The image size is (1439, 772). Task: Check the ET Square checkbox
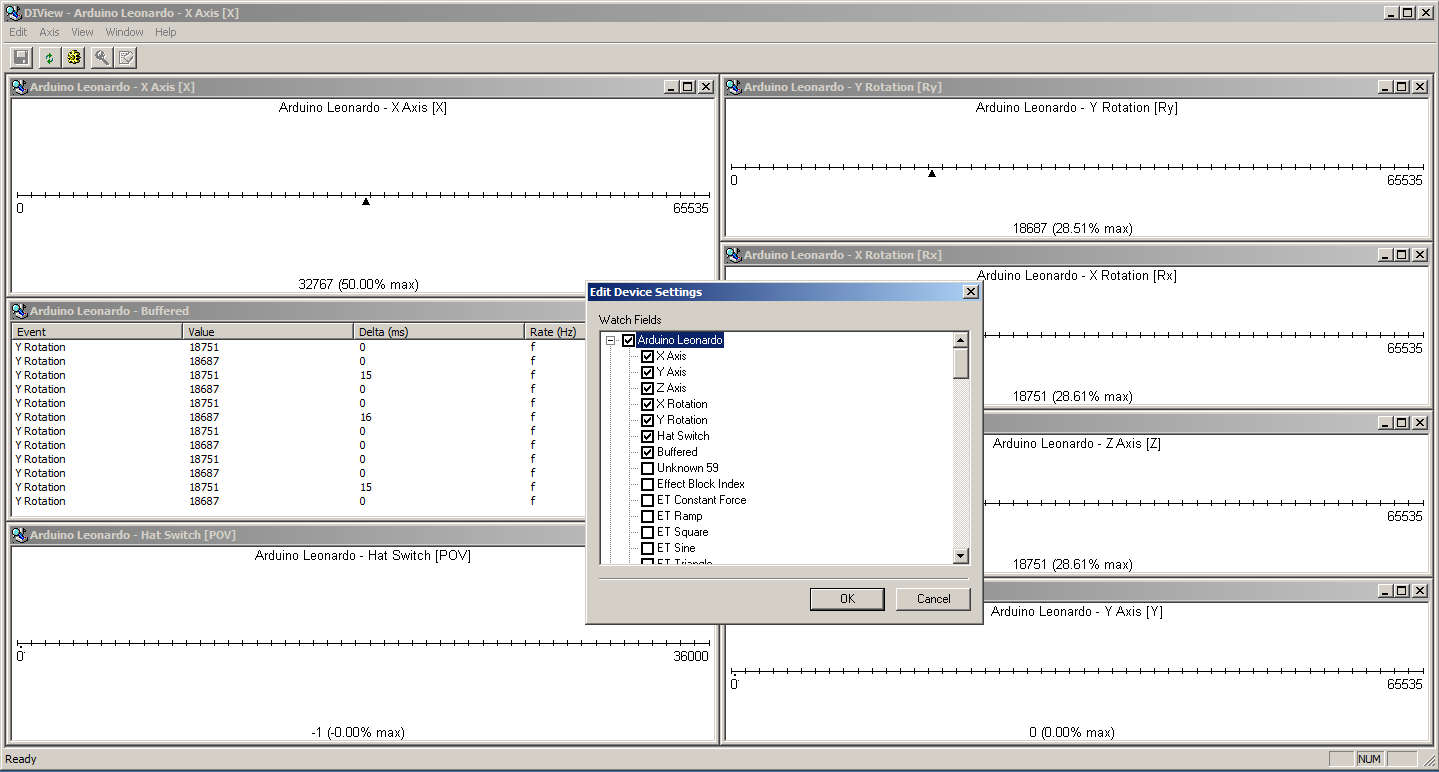(647, 532)
